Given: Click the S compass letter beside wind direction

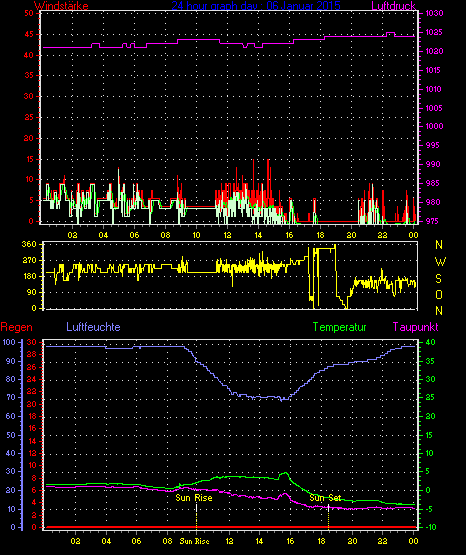Looking at the screenshot, I should (x=438, y=279).
